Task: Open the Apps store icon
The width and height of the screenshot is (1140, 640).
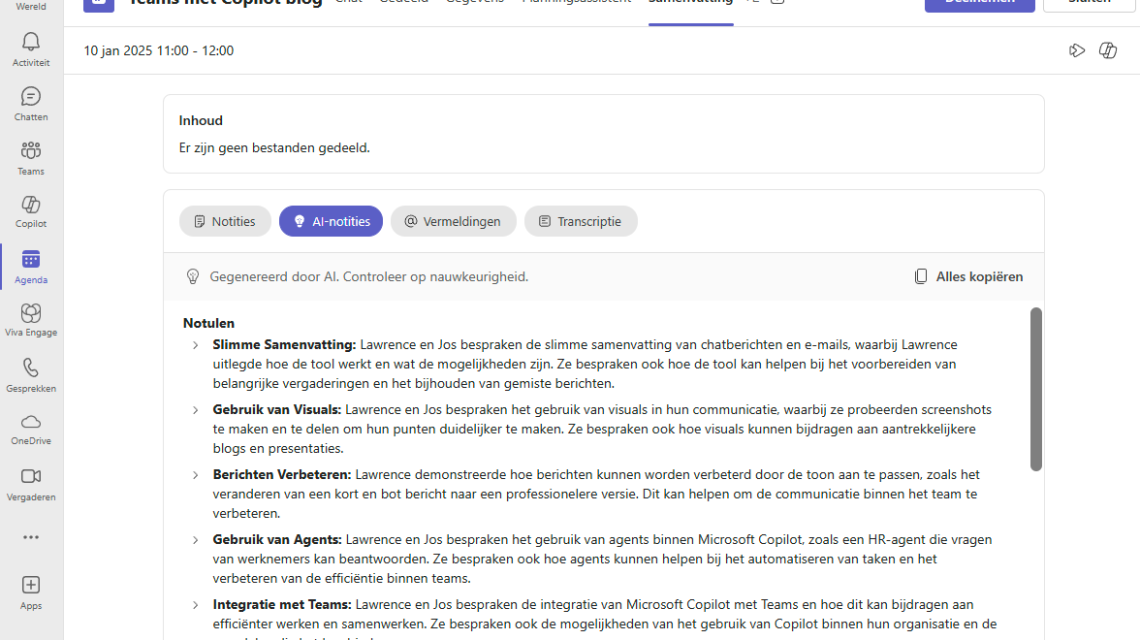Action: [x=31, y=592]
